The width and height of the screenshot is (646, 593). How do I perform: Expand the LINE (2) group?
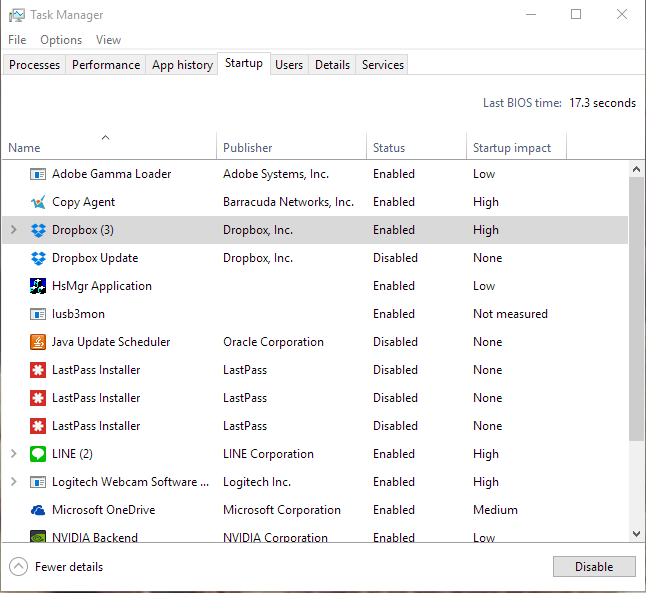click(14, 454)
